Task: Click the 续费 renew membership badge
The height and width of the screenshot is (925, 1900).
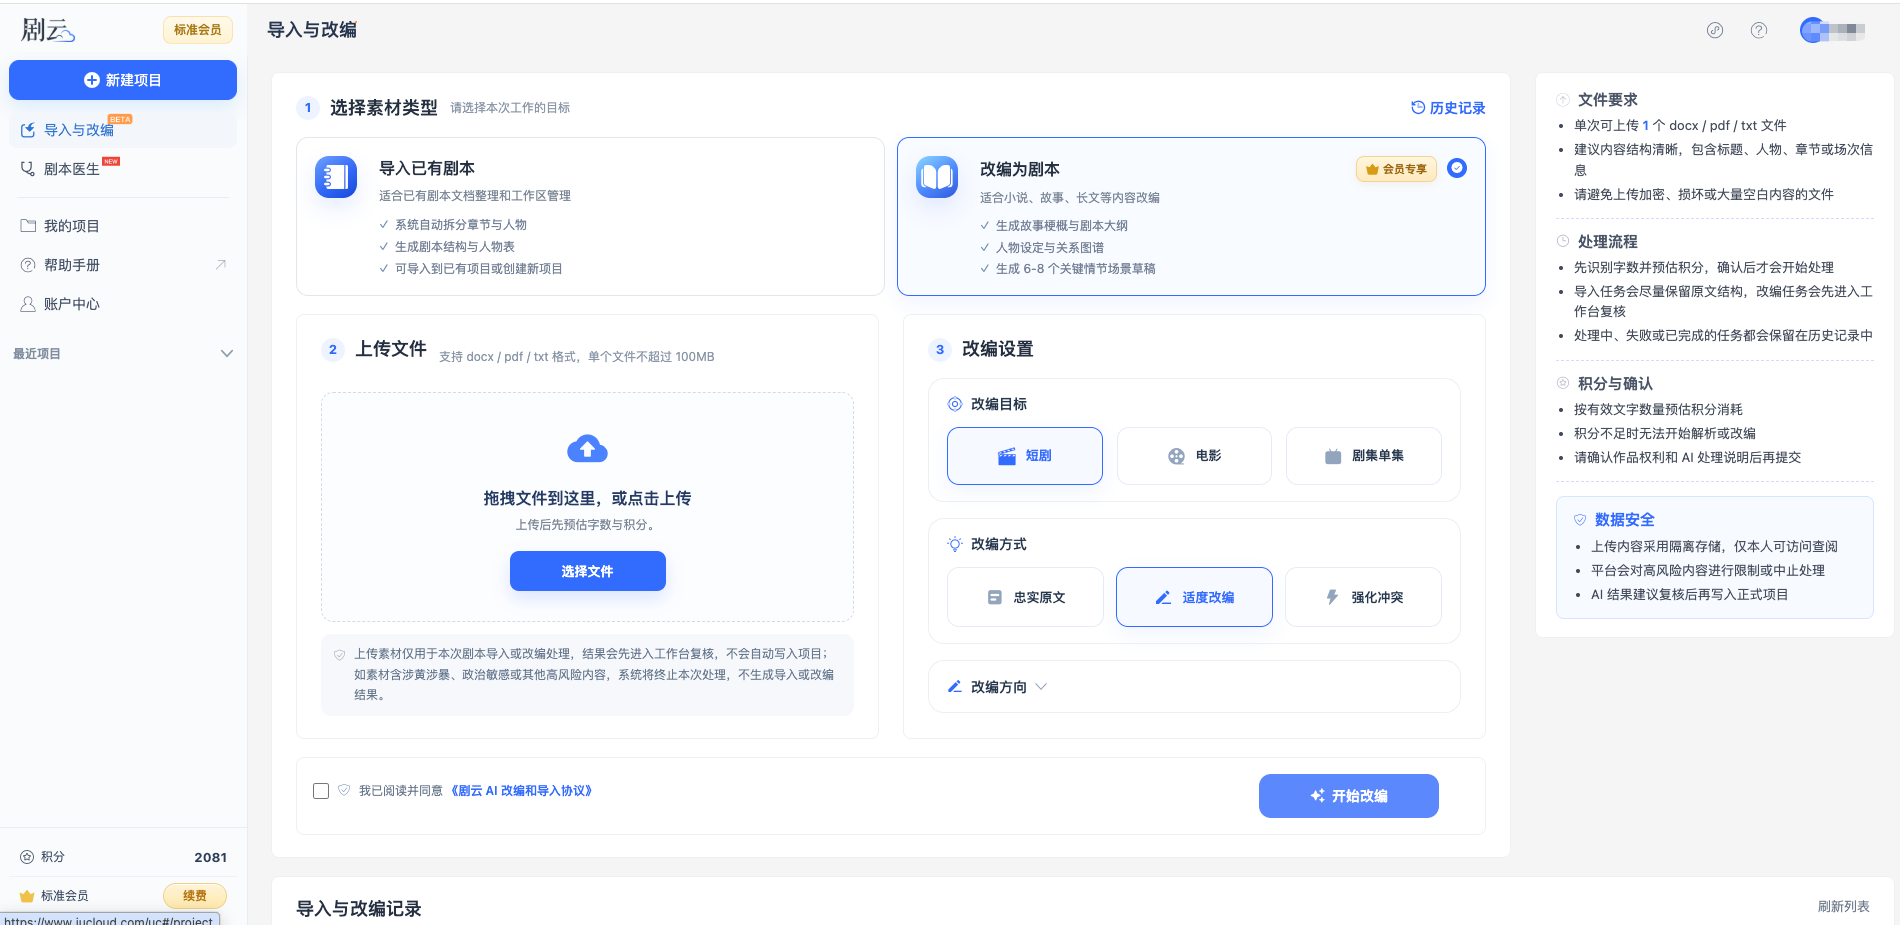Action: point(195,896)
